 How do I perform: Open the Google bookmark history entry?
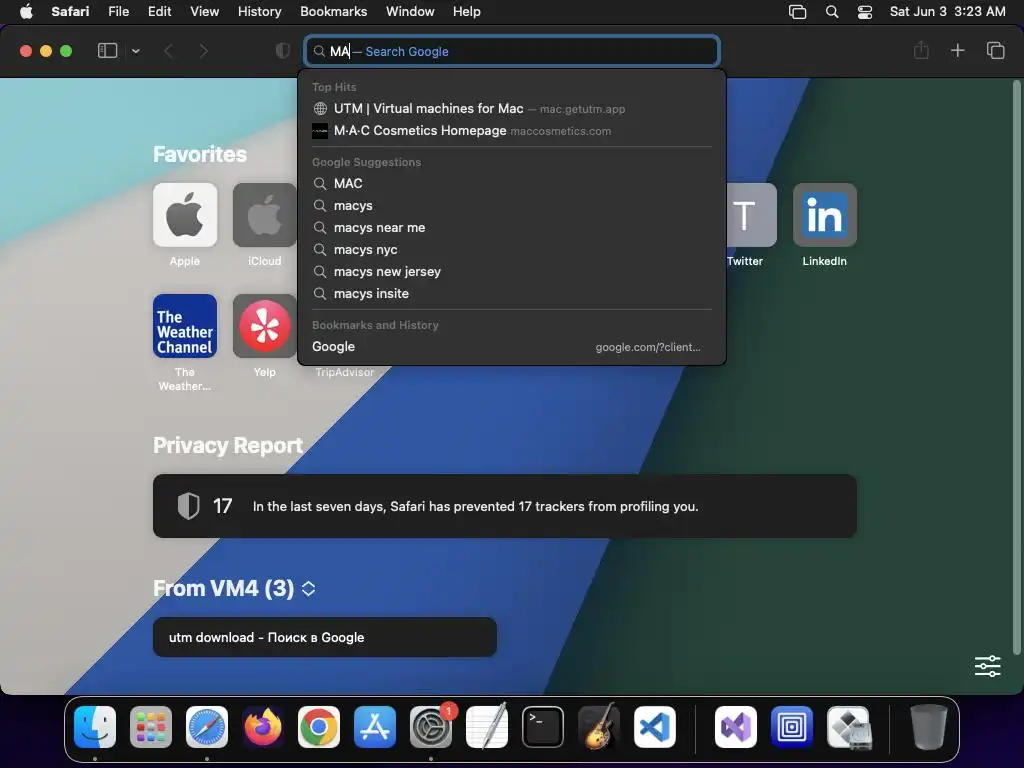511,347
